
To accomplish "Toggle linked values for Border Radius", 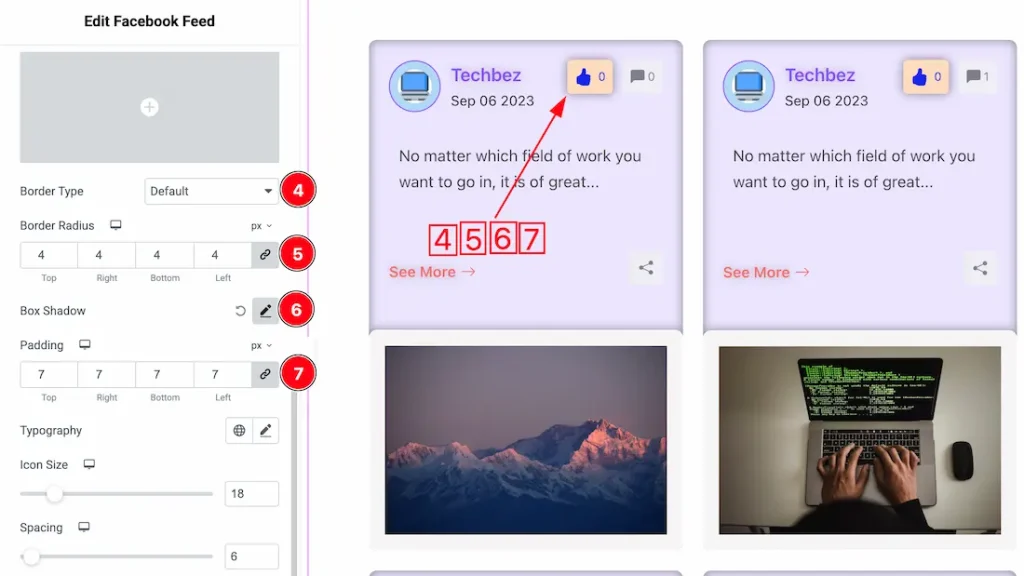I will tap(265, 255).
